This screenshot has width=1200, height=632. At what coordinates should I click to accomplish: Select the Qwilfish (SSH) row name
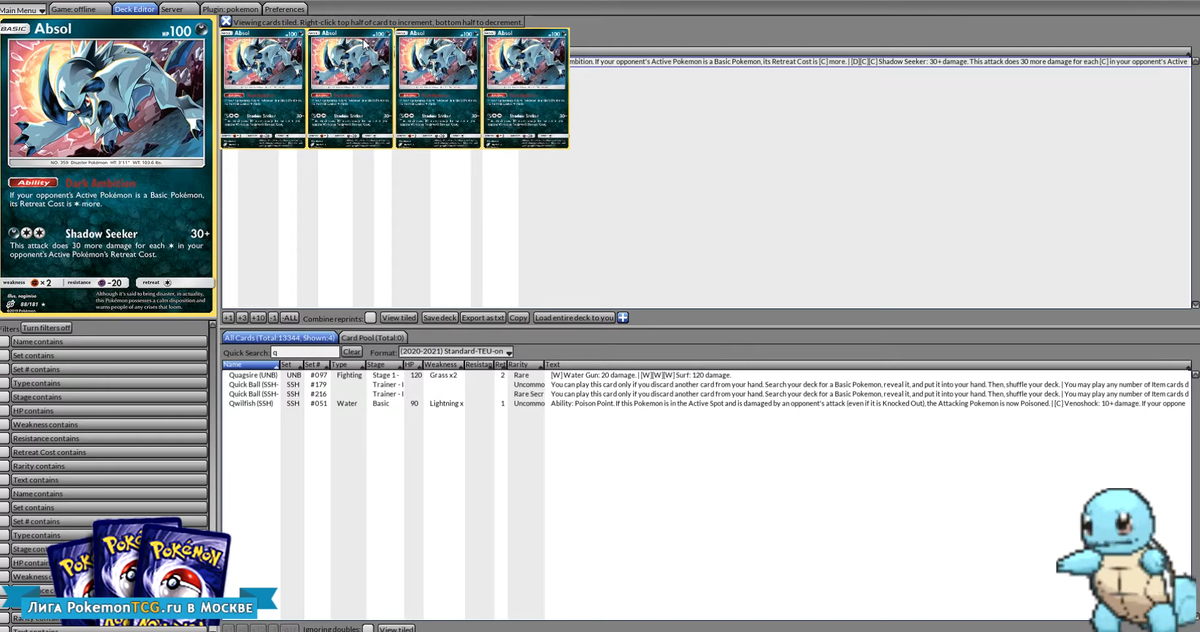[251, 403]
